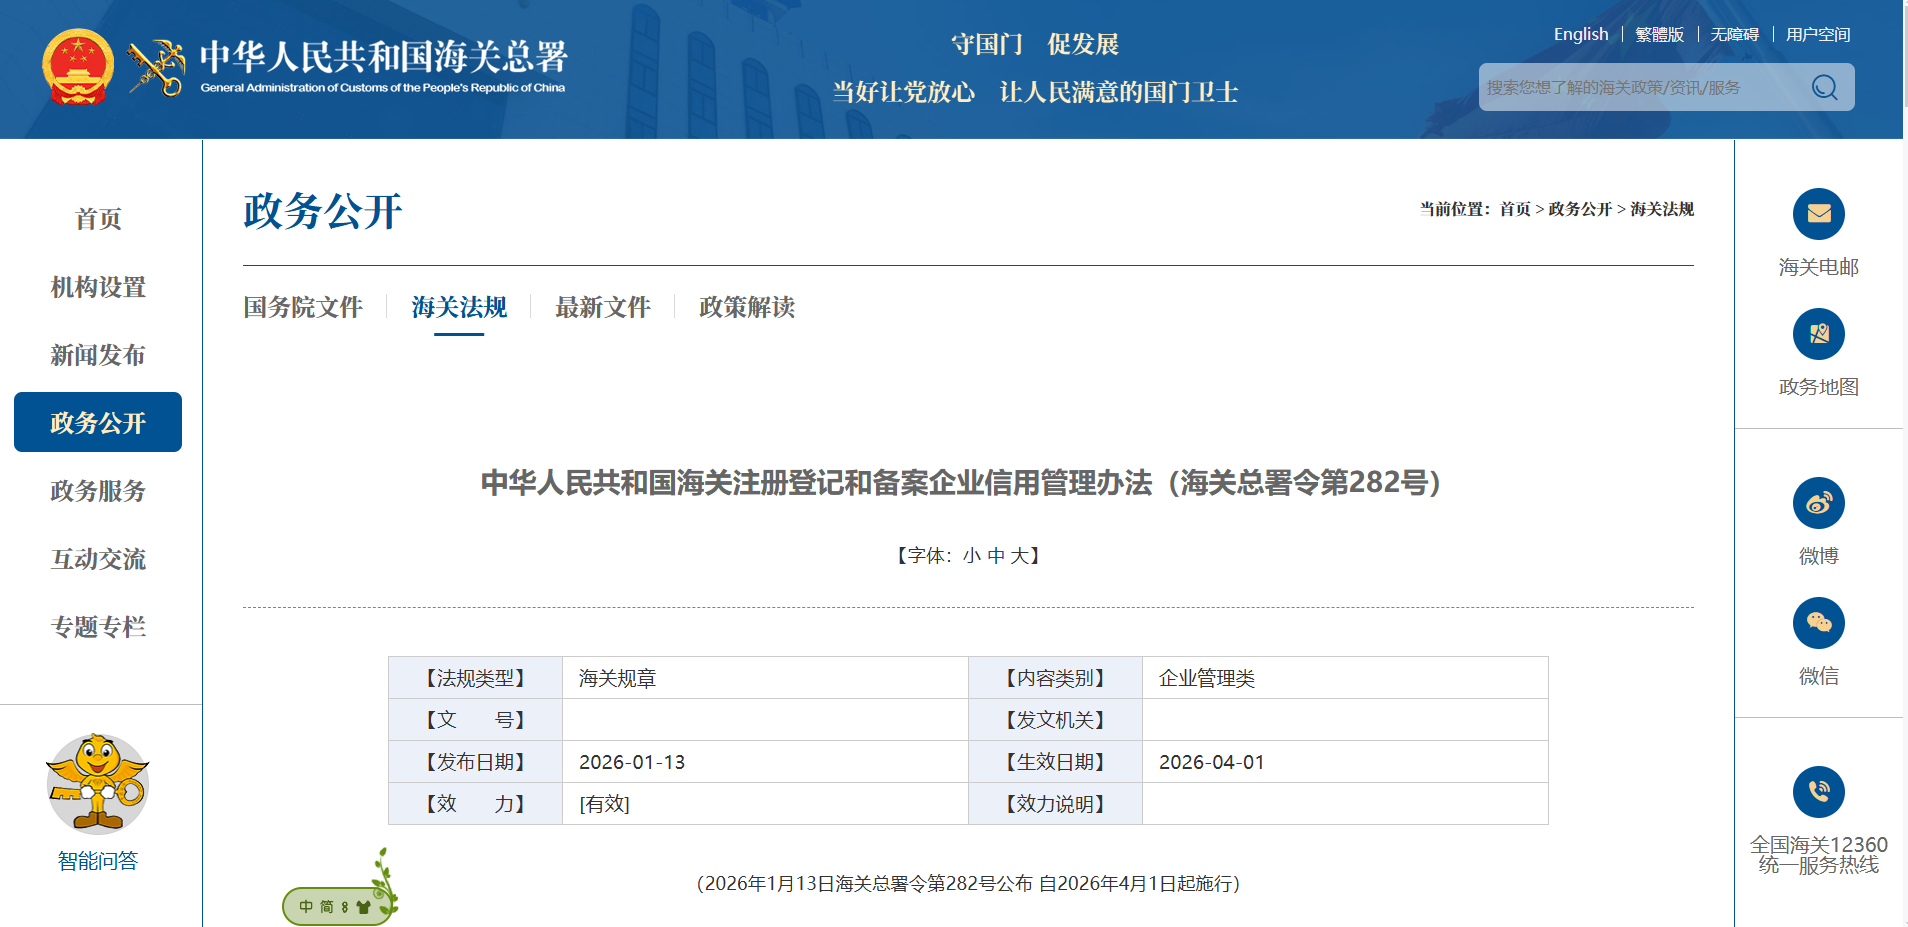Click the WeChat icon
Viewport: 1908px width, 927px height.
[1818, 623]
